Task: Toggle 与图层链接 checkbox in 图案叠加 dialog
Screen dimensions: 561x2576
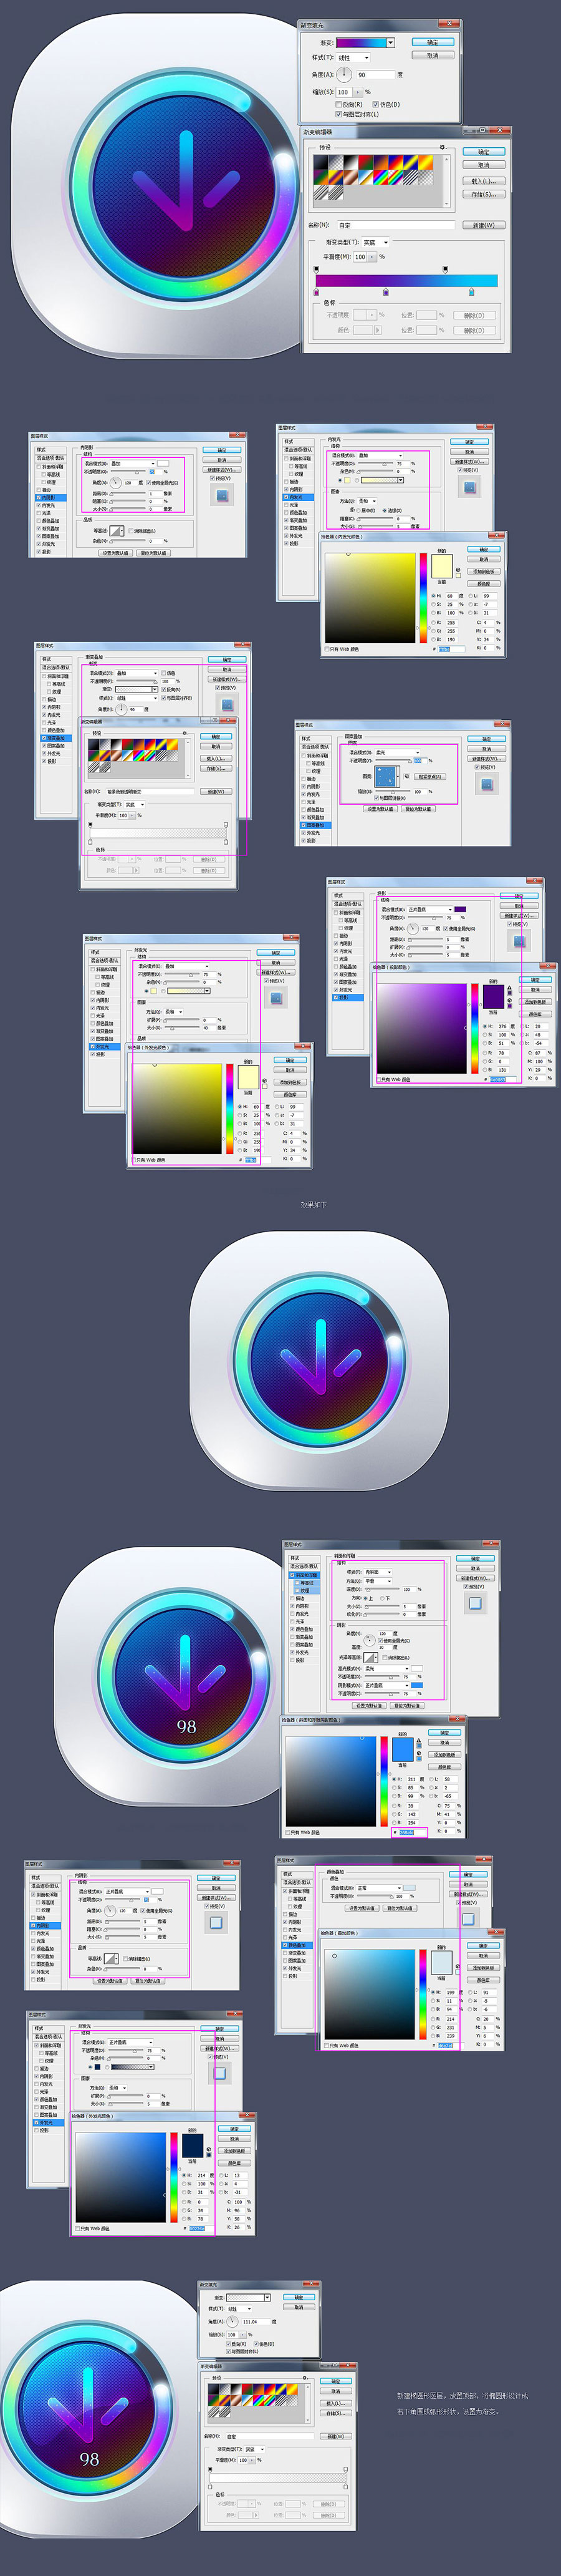Action: click(x=377, y=798)
